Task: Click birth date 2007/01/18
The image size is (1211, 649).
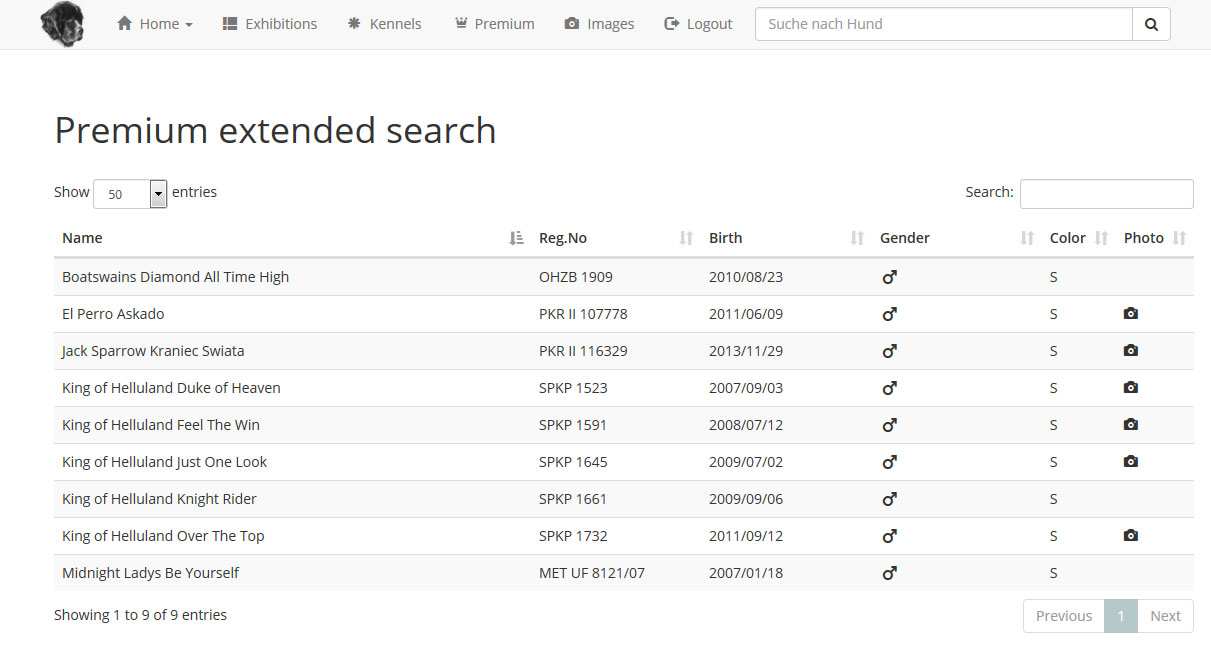Action: click(x=746, y=573)
